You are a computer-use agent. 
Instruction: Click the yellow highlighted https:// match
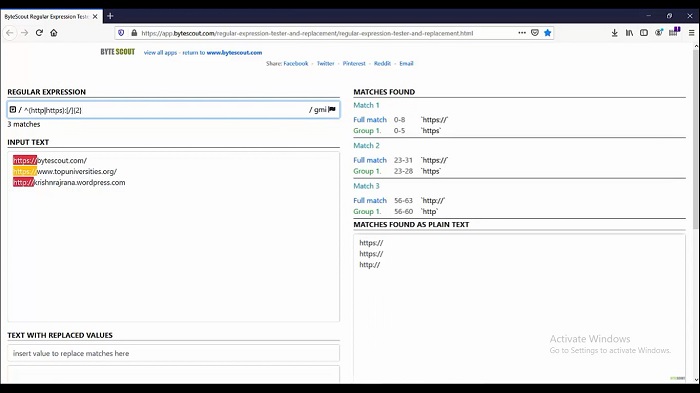(x=25, y=171)
